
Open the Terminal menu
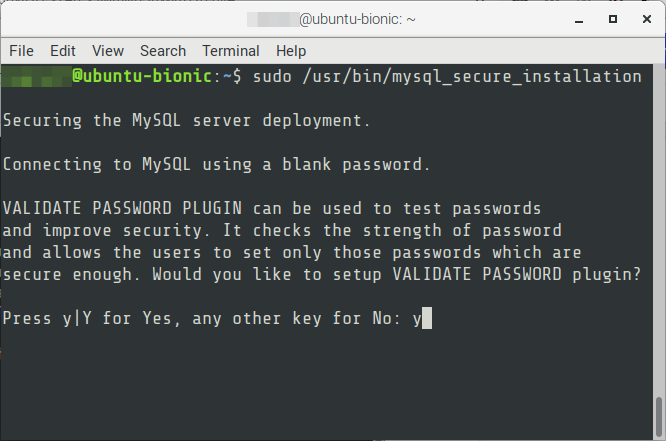tap(231, 51)
